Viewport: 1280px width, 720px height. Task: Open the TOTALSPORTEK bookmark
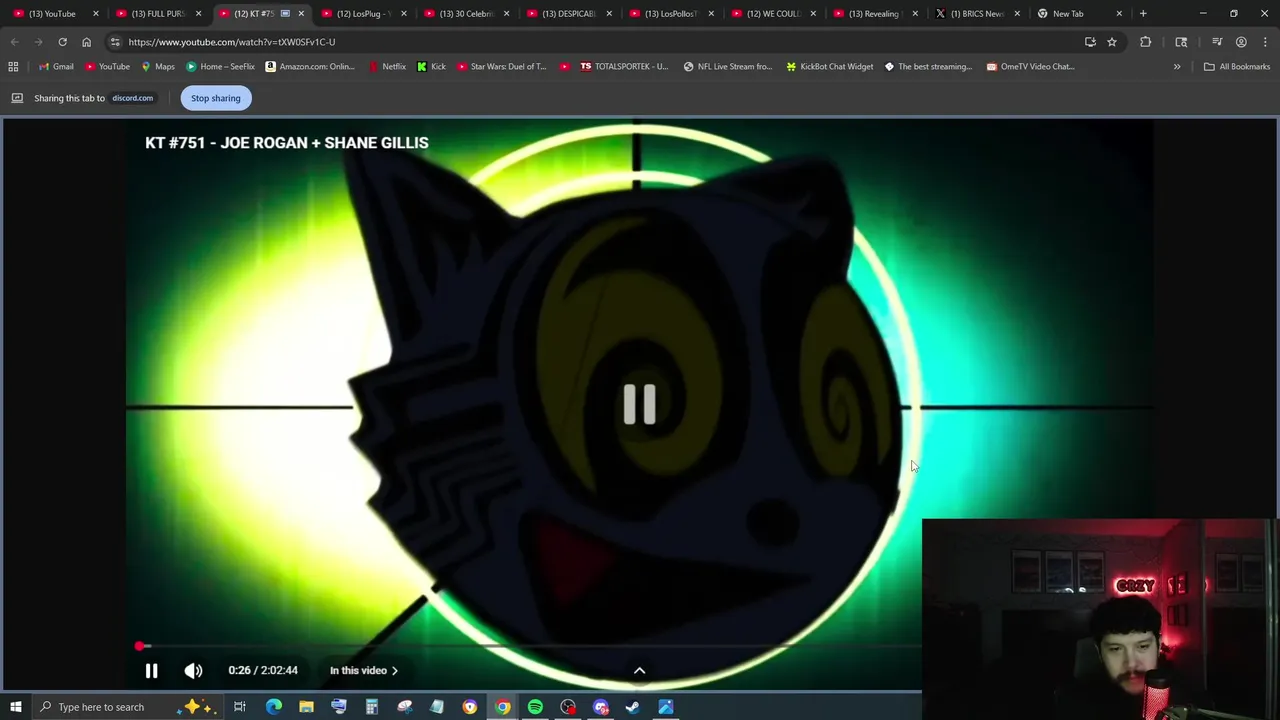click(624, 67)
